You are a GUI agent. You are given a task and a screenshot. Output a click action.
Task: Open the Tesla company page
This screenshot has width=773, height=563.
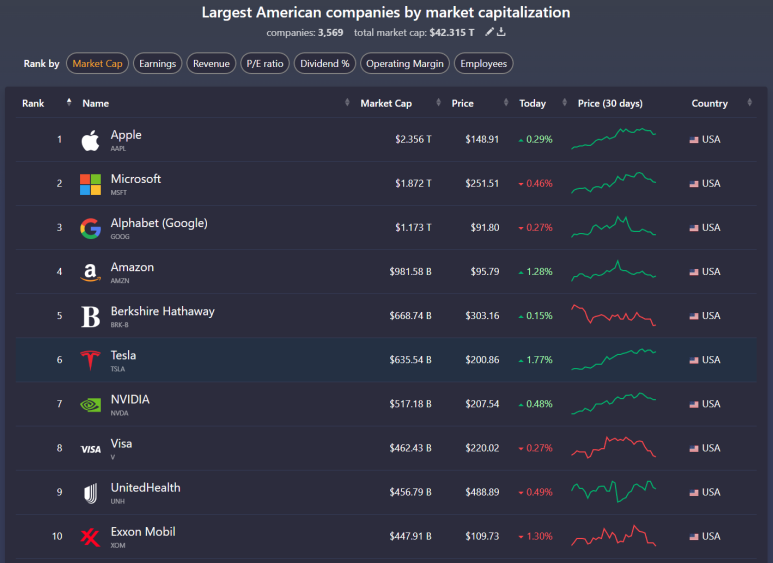123,355
